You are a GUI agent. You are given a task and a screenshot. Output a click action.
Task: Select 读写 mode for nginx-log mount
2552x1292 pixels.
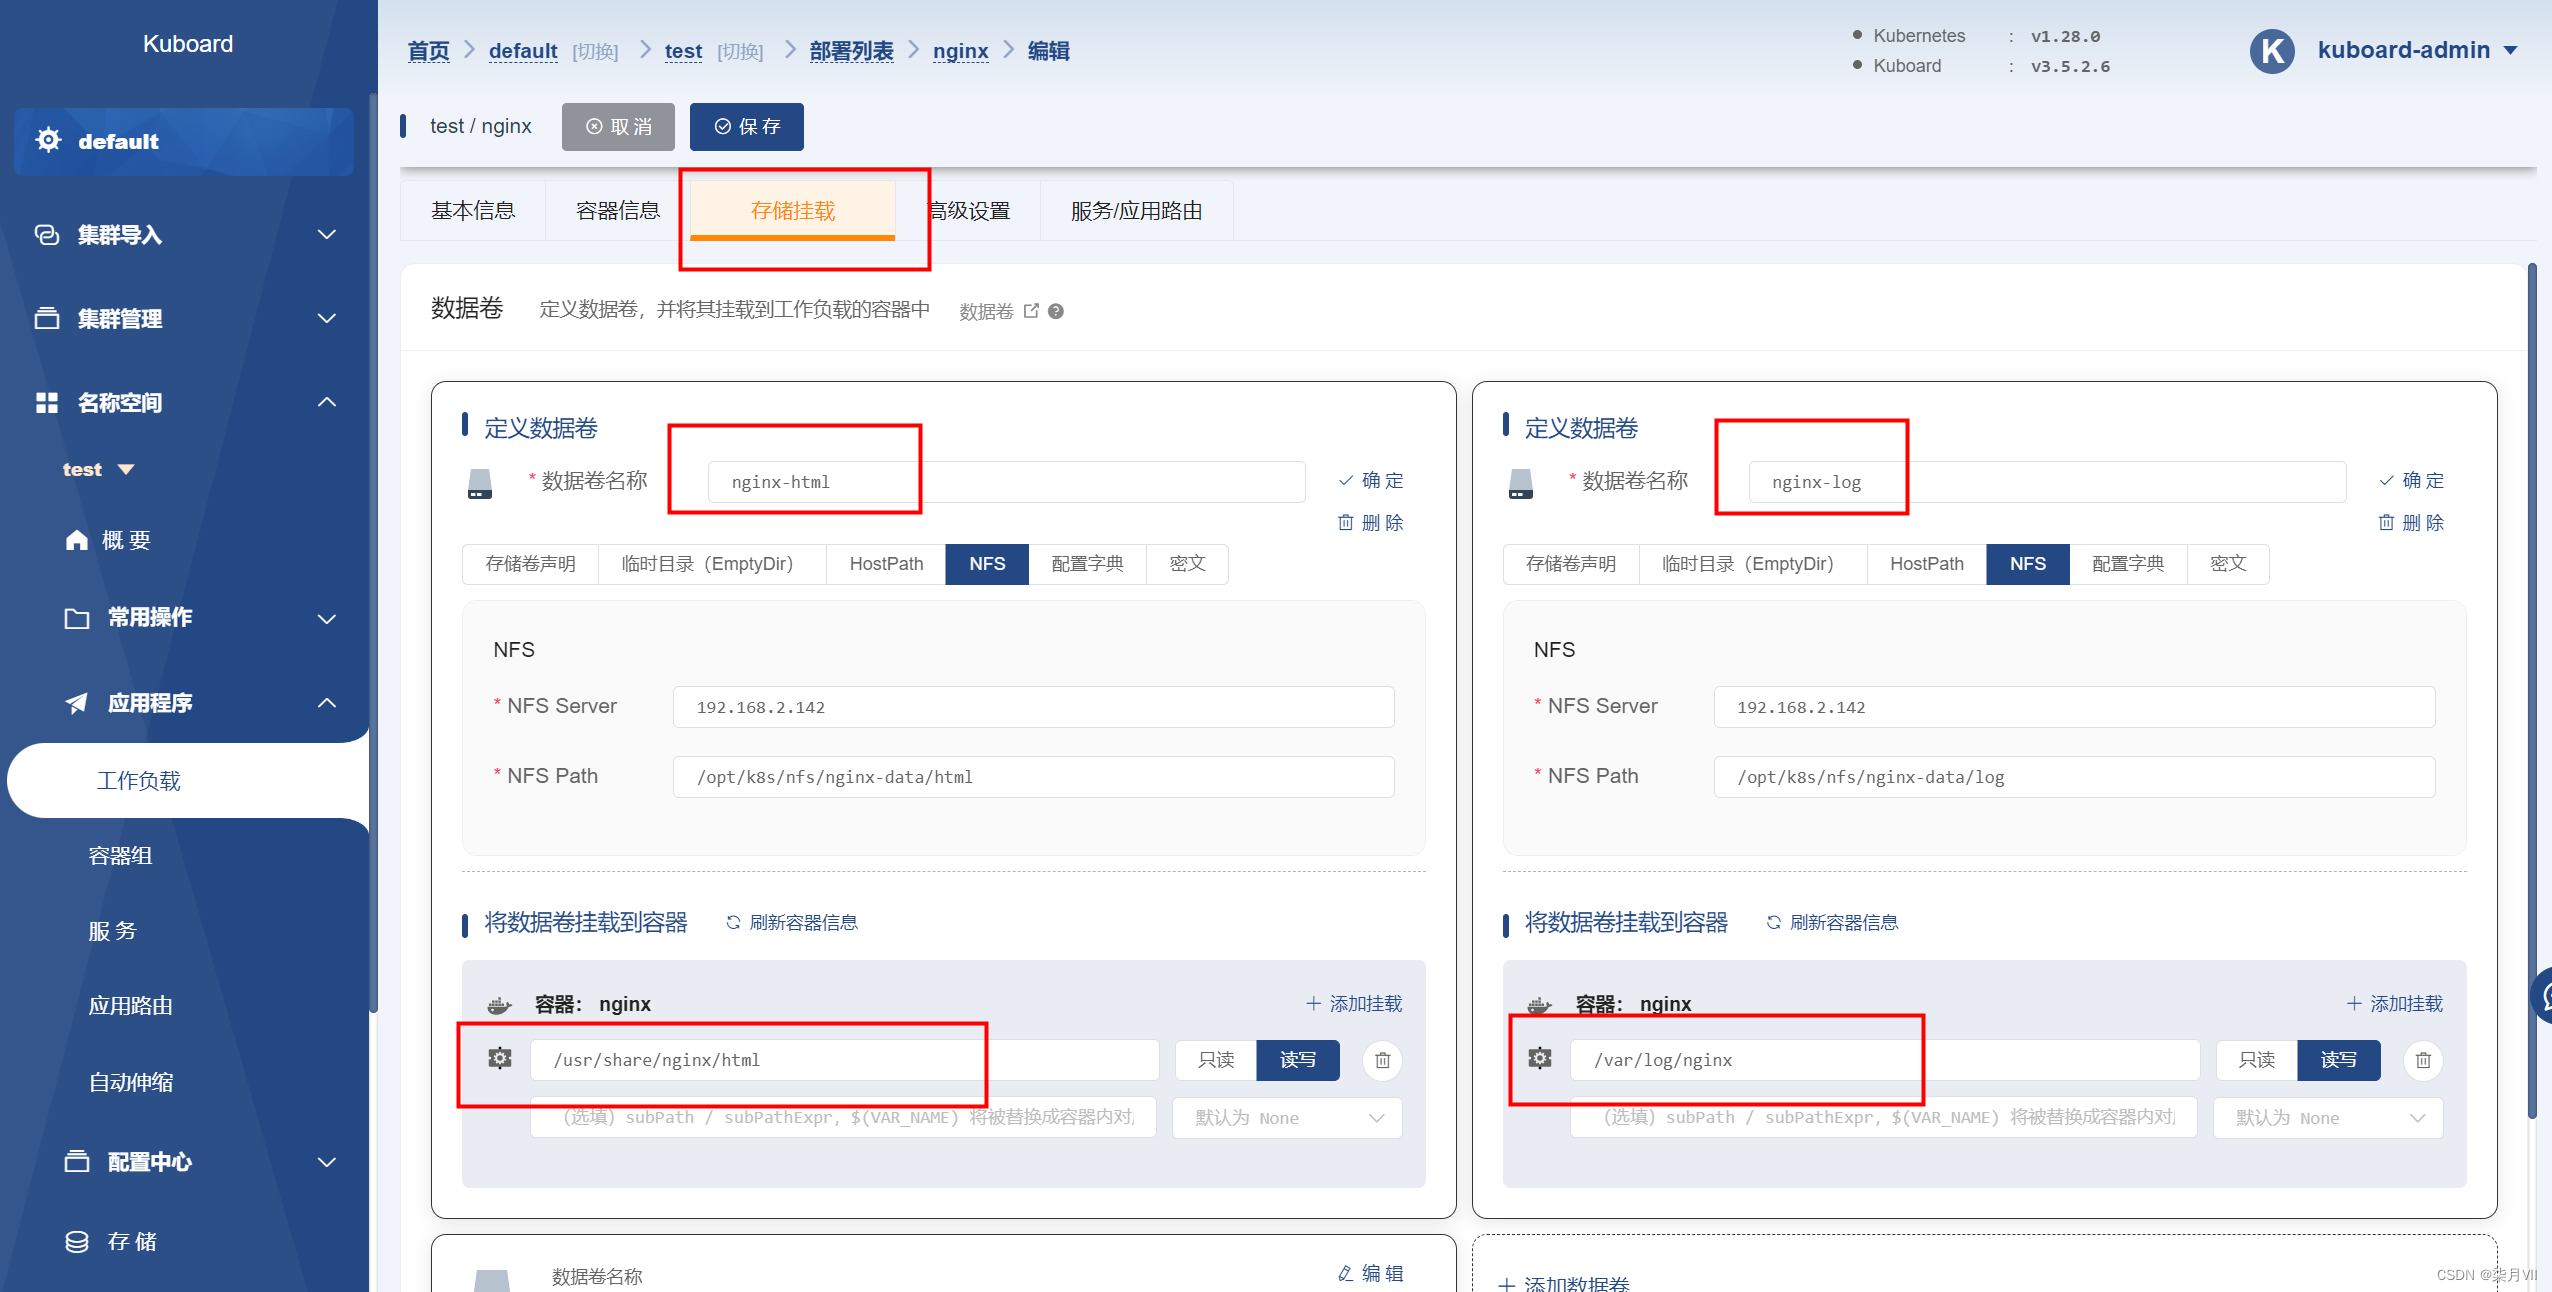pos(2338,1060)
